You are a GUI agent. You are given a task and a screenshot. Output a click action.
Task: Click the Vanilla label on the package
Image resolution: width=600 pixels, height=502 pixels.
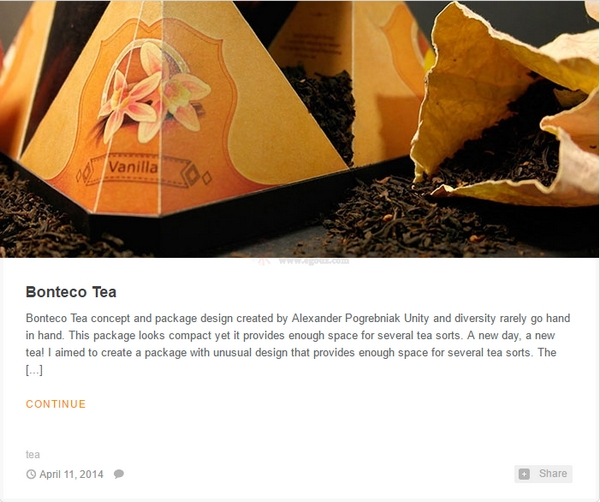(x=133, y=167)
